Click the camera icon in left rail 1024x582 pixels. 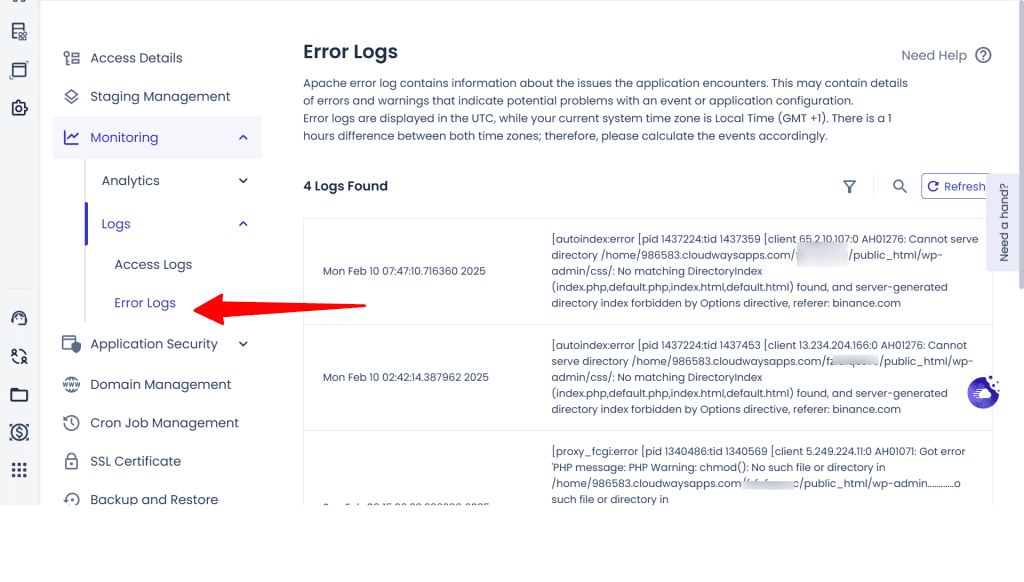tap(19, 108)
